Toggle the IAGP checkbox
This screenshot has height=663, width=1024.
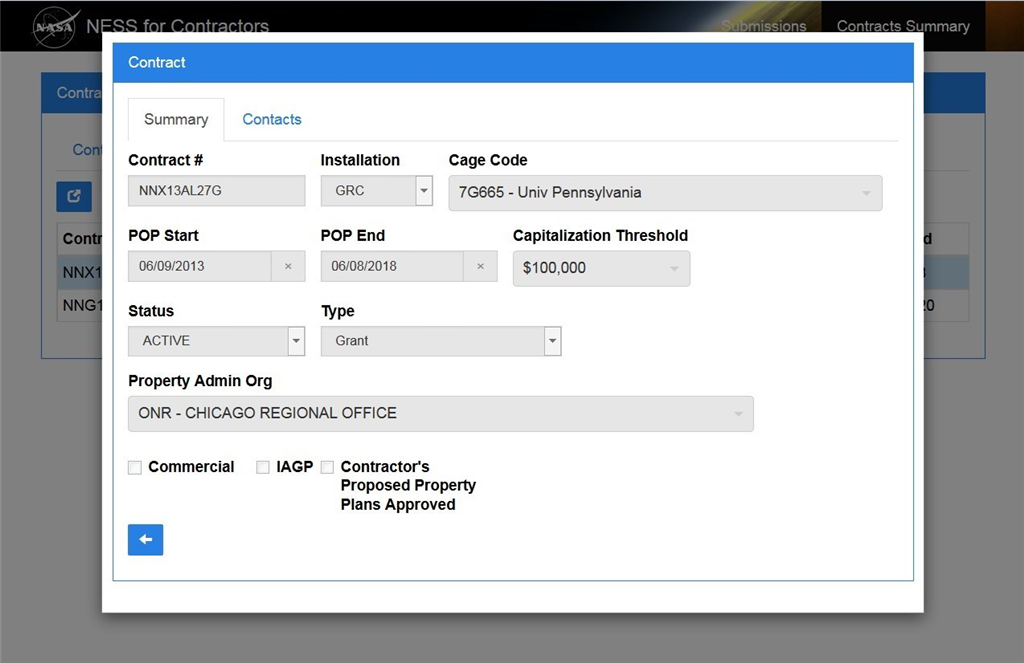click(x=263, y=467)
